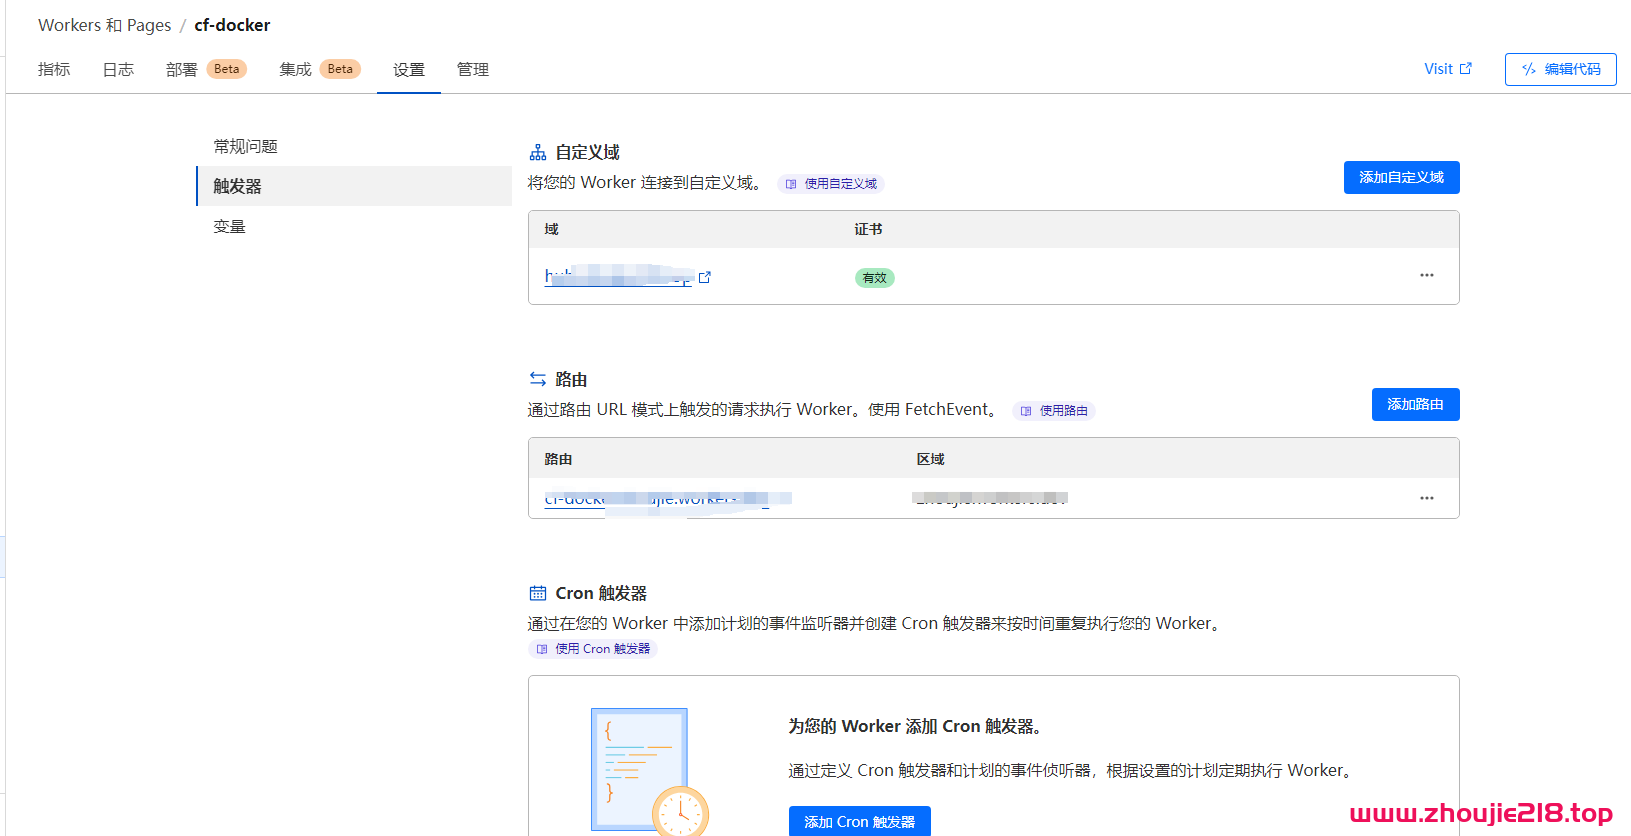
Task: Select the 设置 tab
Action: (409, 69)
